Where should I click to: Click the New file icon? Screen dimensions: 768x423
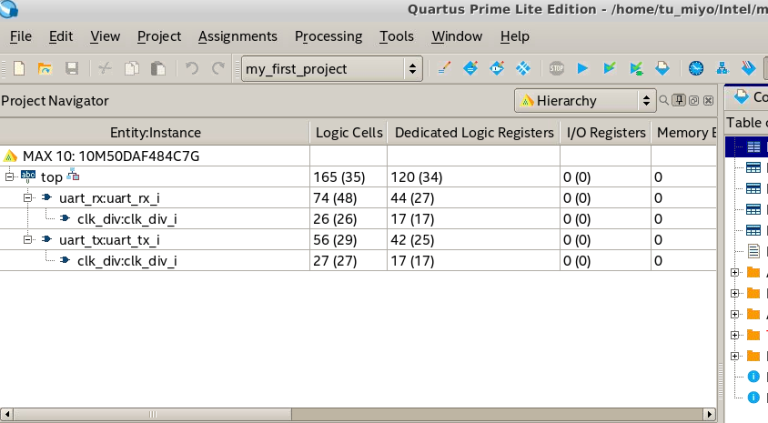[19, 69]
